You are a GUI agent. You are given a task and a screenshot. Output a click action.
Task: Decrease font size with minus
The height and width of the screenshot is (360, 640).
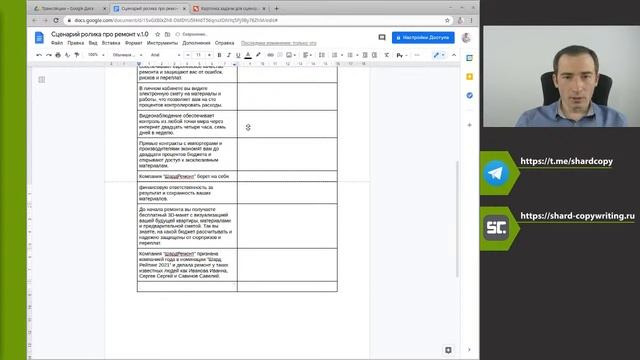click(x=188, y=55)
